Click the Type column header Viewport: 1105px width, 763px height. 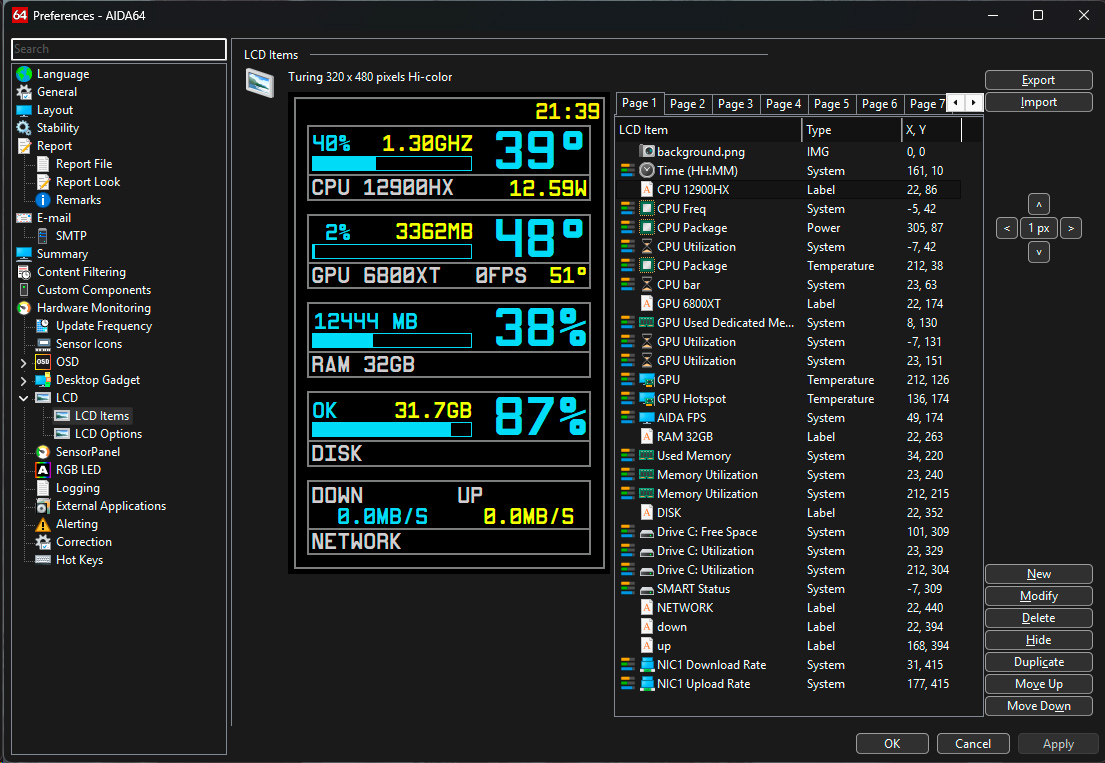852,130
